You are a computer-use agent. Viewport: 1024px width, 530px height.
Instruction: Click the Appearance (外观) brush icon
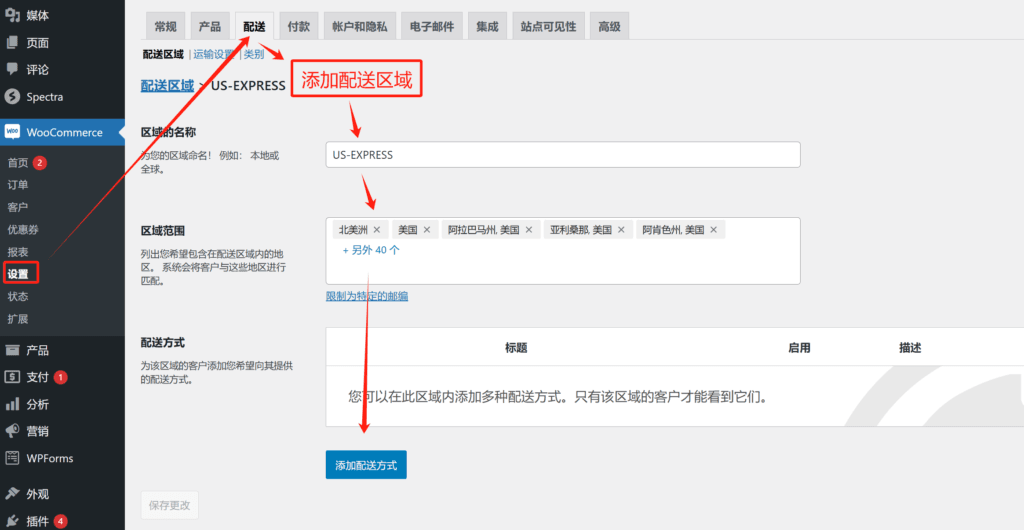click(12, 493)
